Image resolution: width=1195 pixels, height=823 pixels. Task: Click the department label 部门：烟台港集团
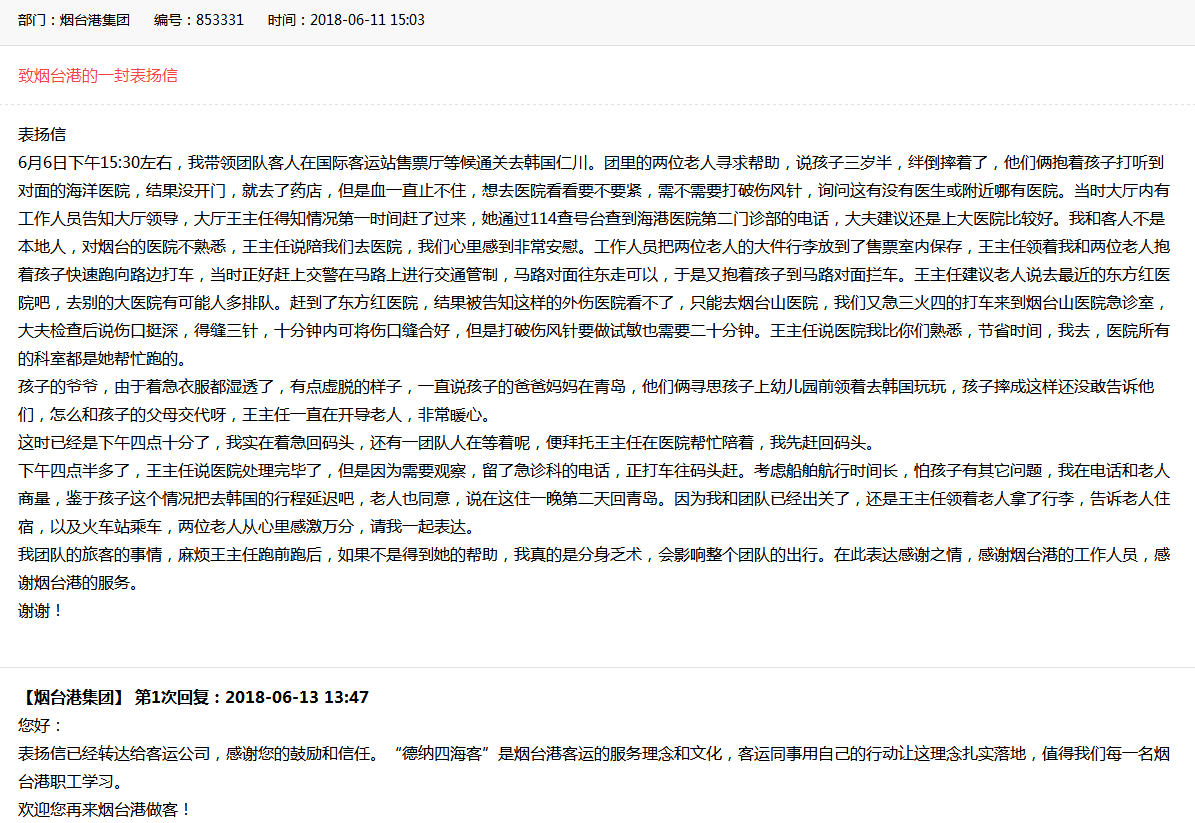(74, 20)
